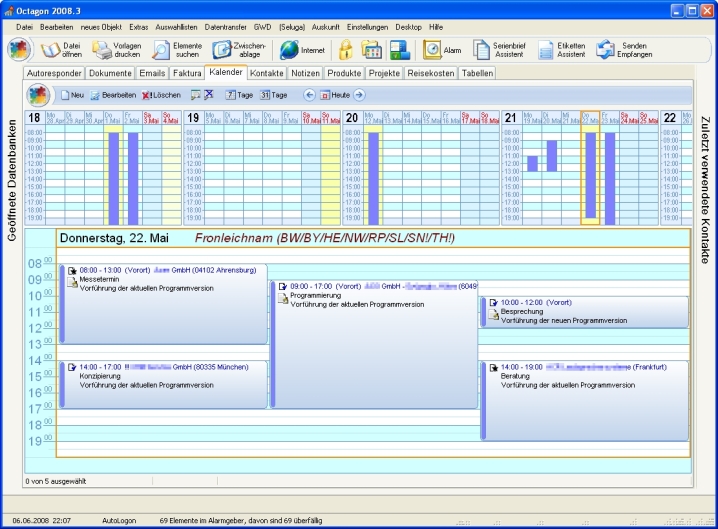Switch to 7 Tage week view
This screenshot has height=529, width=718.
238,95
